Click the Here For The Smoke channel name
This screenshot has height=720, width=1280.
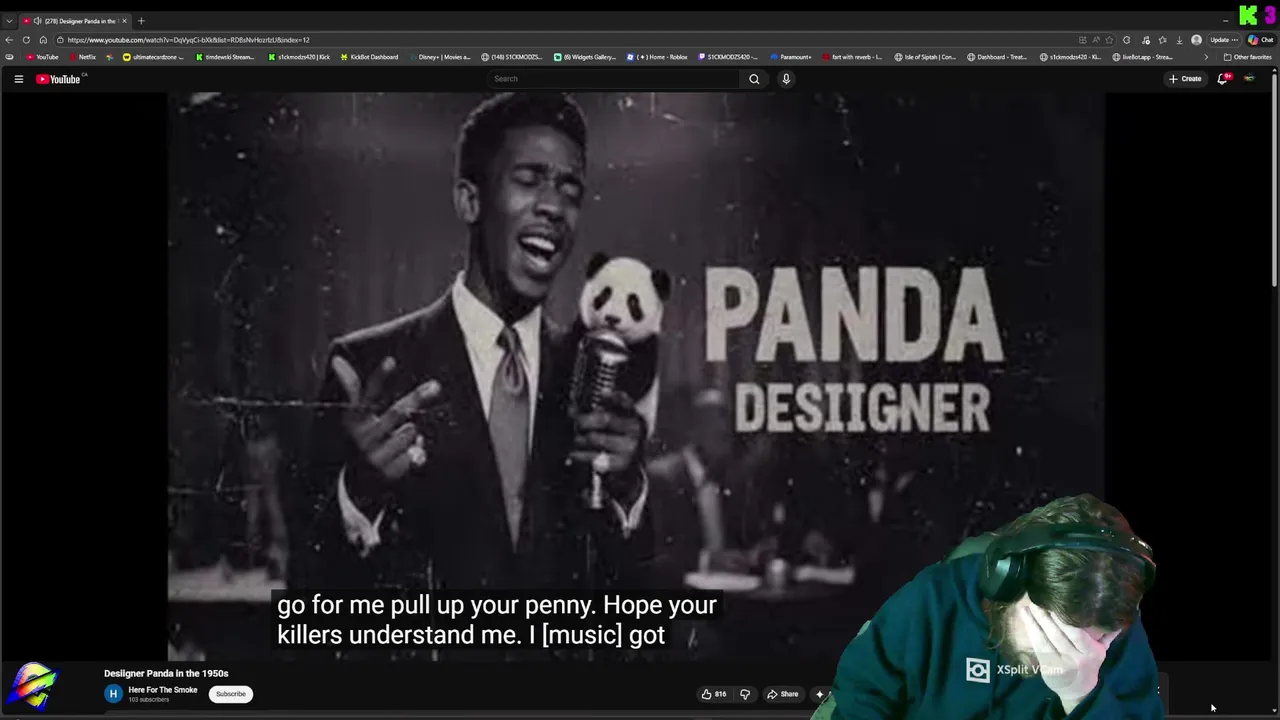(163, 690)
